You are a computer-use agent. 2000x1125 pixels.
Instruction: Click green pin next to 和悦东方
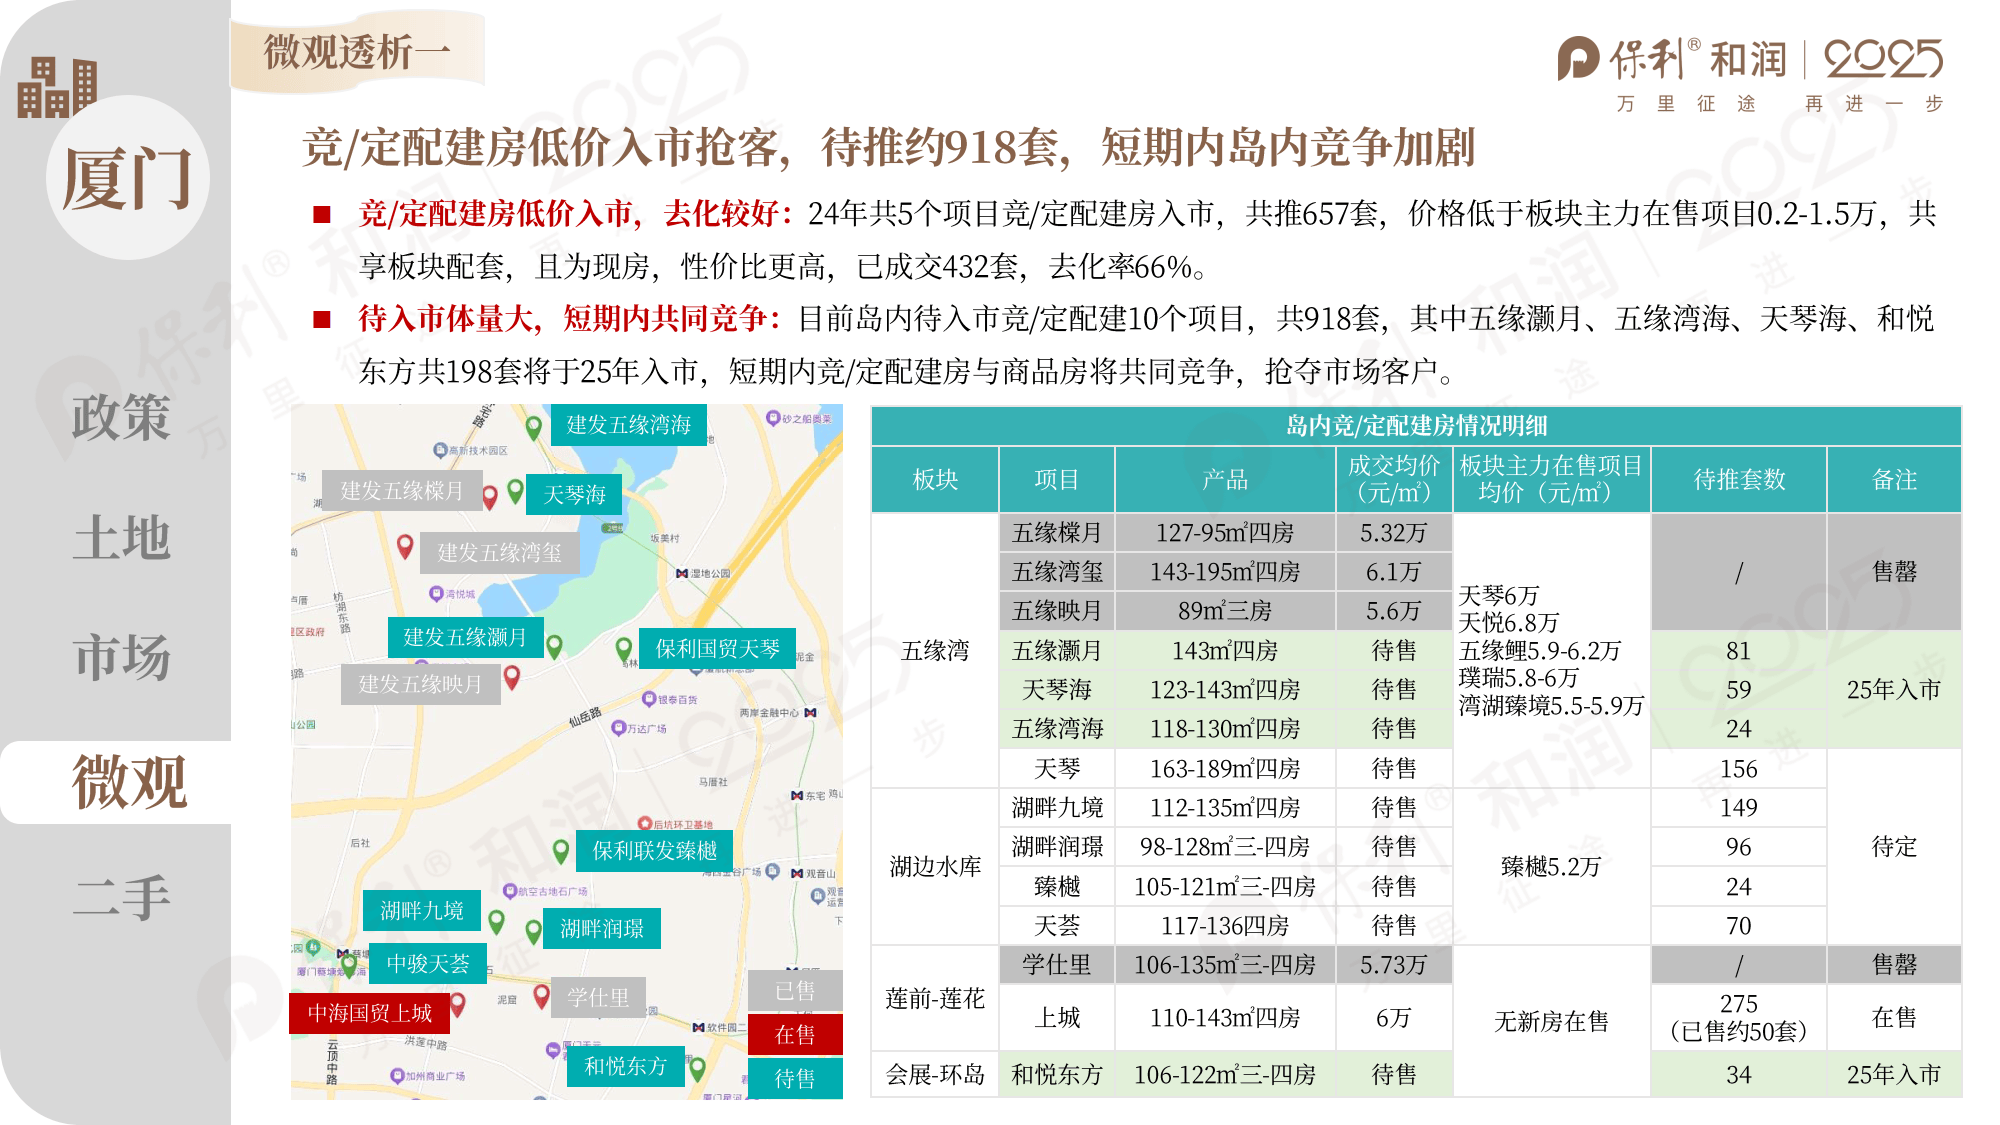pyautogui.click(x=698, y=1068)
